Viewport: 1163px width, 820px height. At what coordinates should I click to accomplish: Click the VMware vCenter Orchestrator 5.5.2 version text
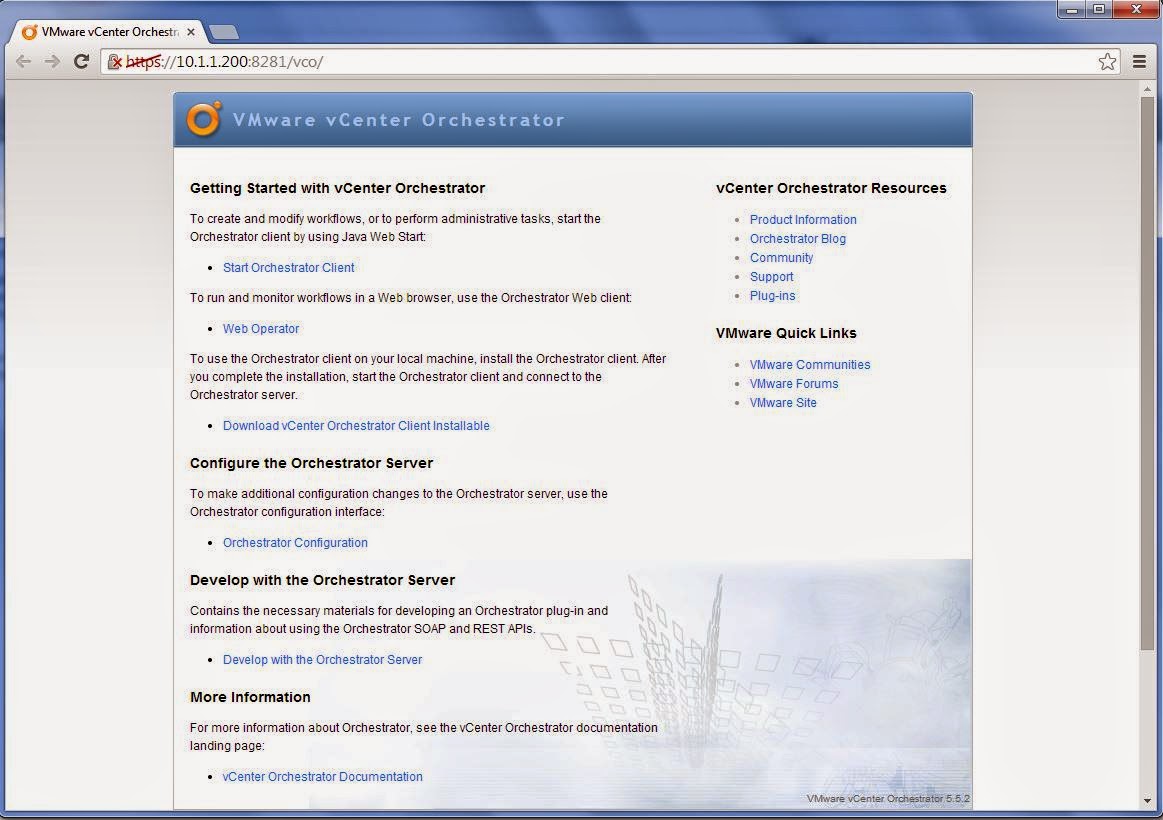pyautogui.click(x=888, y=798)
